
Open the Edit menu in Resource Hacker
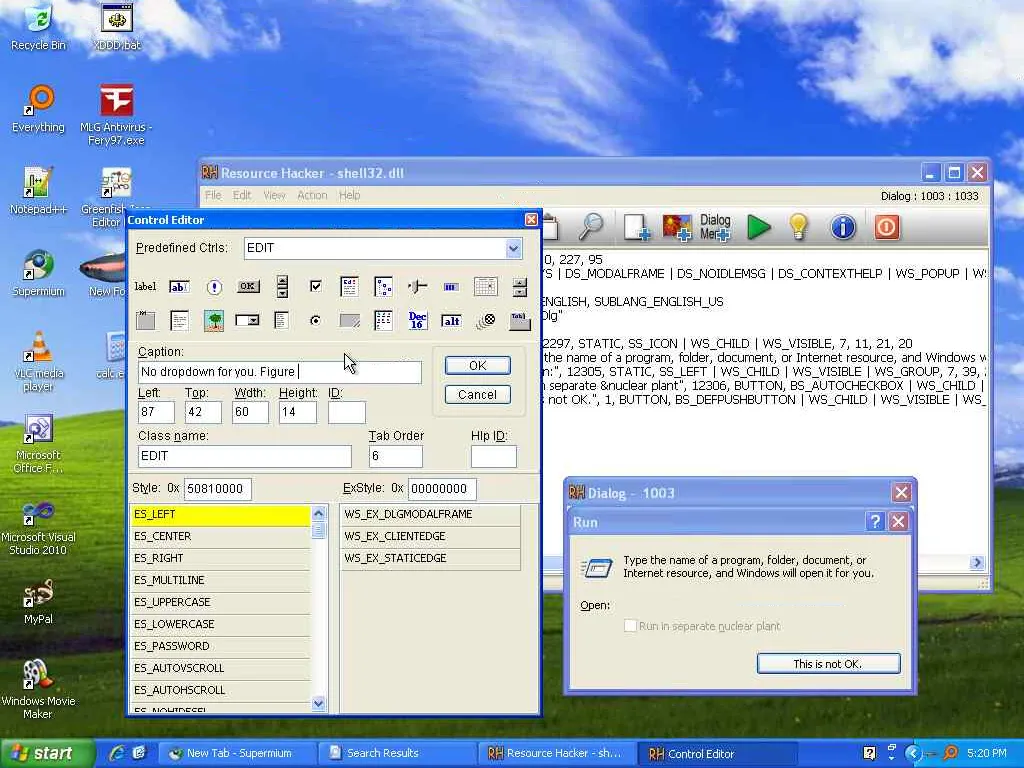(242, 195)
